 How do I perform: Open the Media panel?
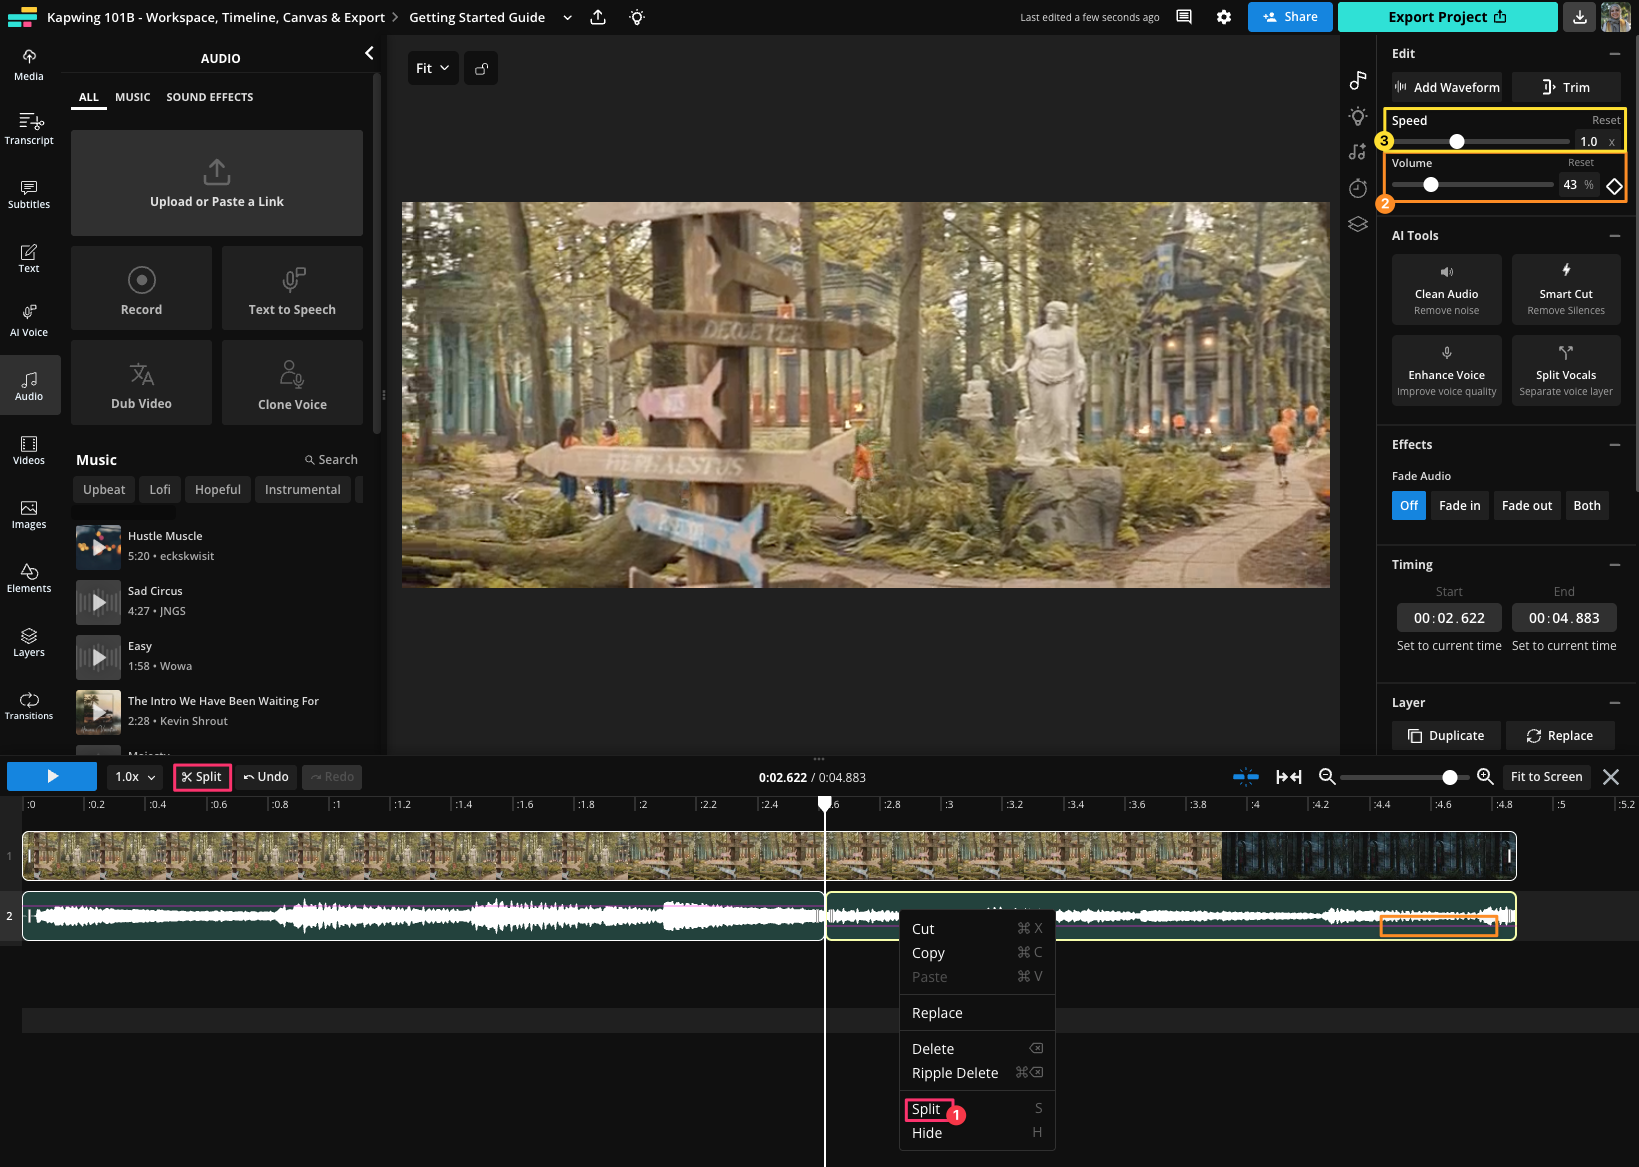pos(28,63)
